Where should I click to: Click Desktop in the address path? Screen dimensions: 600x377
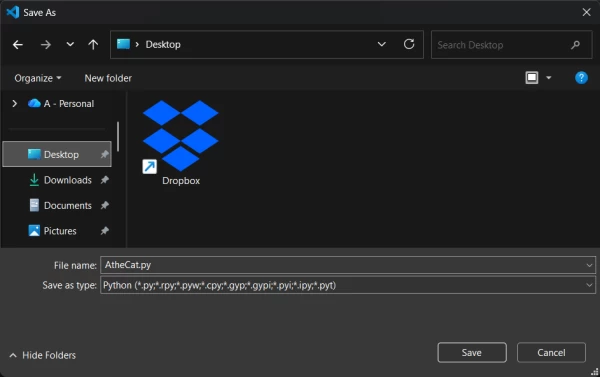click(163, 44)
